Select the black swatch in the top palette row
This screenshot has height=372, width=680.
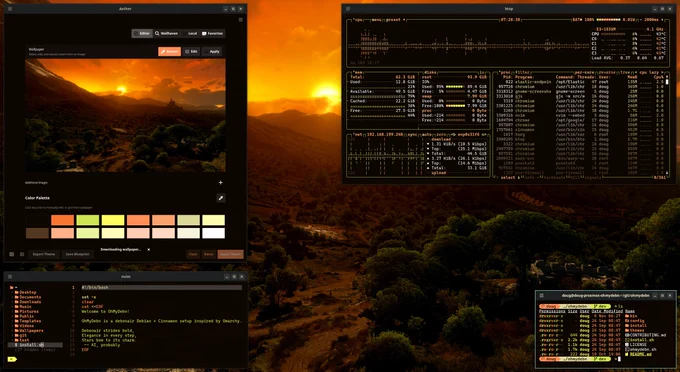37,220
